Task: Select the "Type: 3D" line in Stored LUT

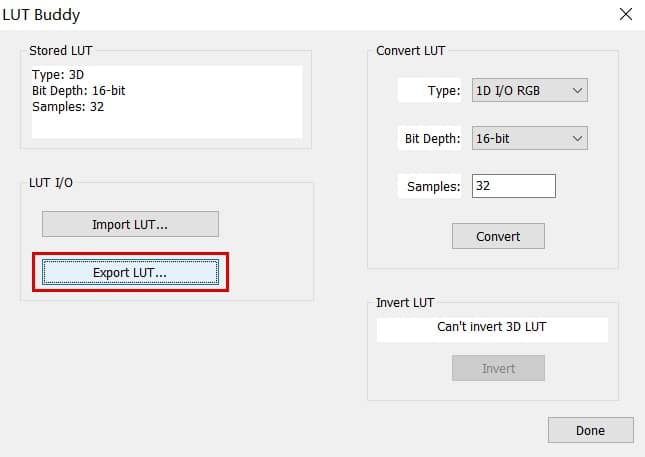Action: tap(58, 75)
